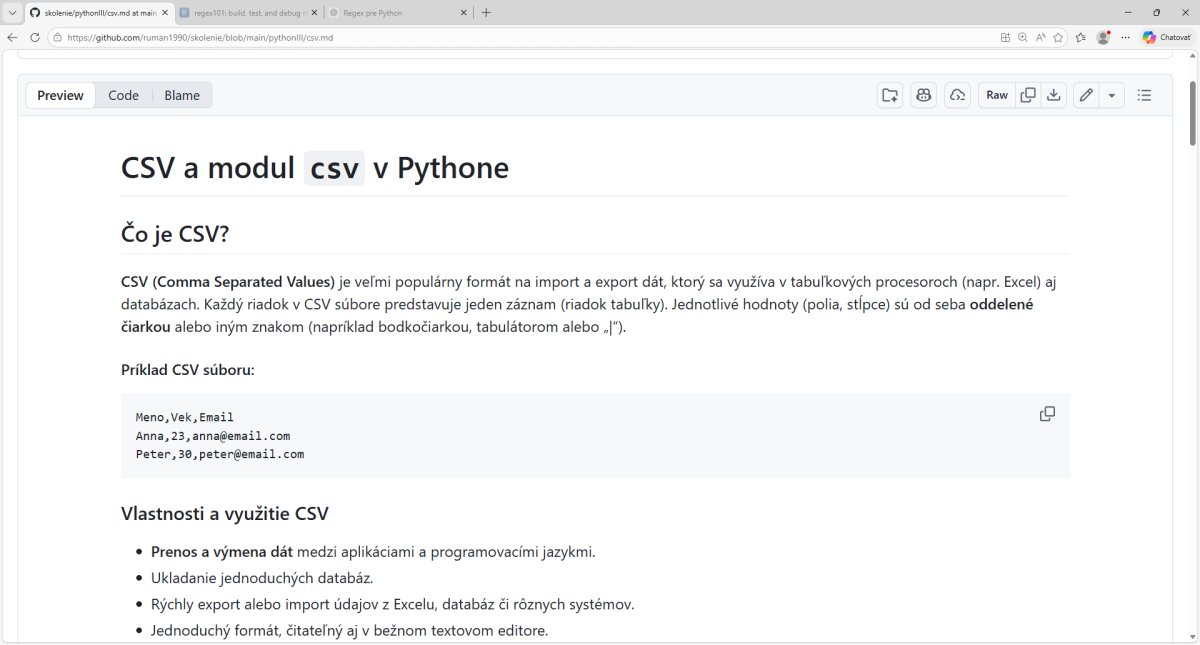Open browser settings and more menu
The image size is (1200, 645).
coord(1126,37)
